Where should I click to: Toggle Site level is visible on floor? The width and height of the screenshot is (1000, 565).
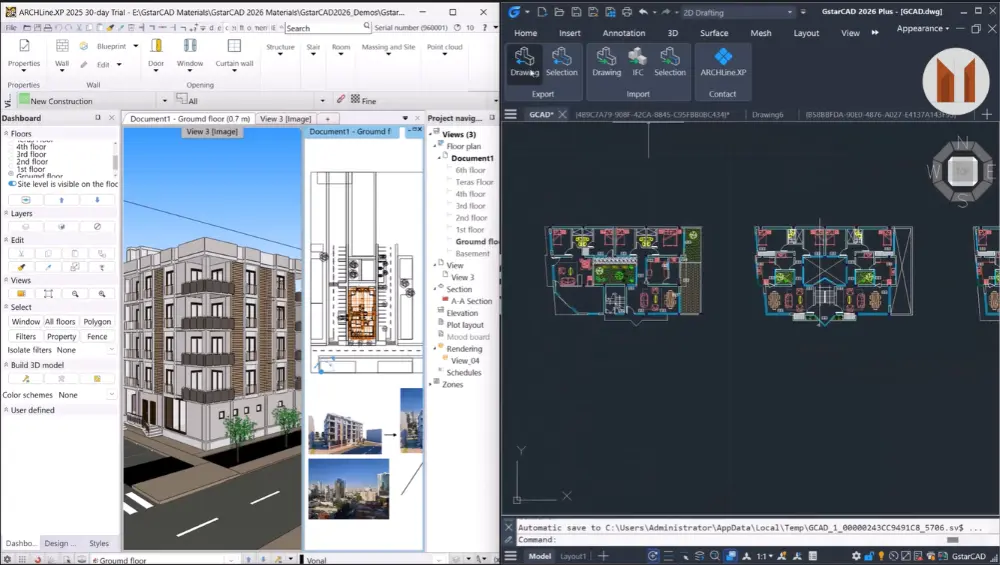click(12, 184)
